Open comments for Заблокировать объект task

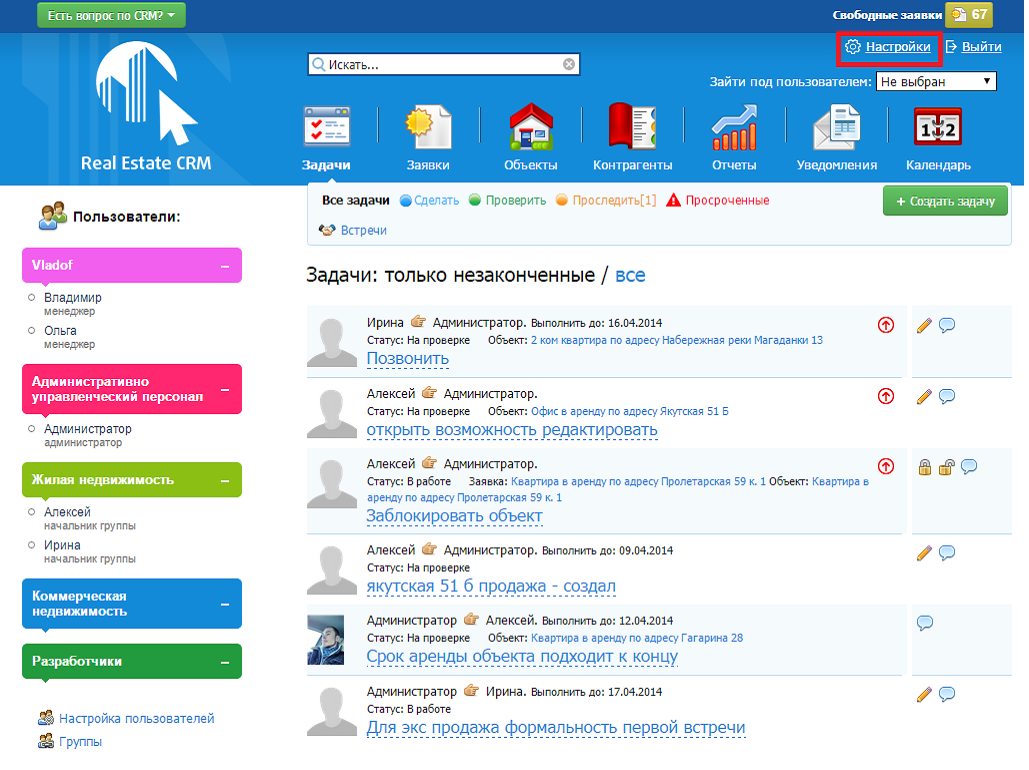pos(969,467)
